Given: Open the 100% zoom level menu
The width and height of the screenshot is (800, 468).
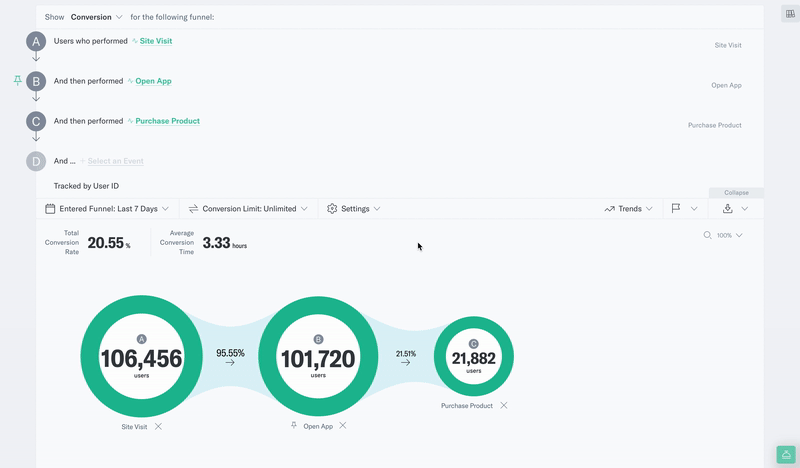Looking at the screenshot, I should pos(730,235).
